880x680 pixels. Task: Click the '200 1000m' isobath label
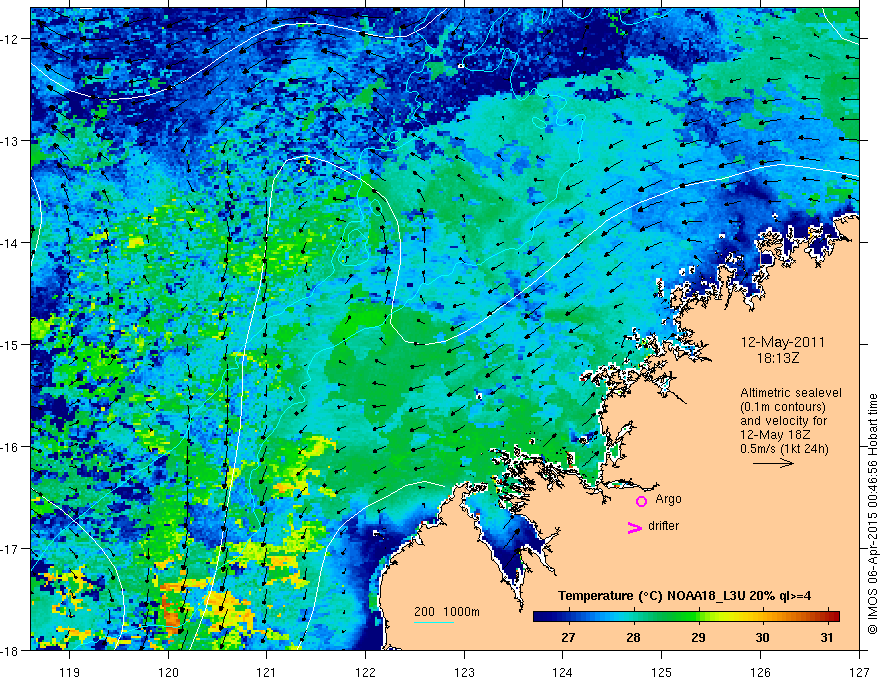[x=447, y=612]
